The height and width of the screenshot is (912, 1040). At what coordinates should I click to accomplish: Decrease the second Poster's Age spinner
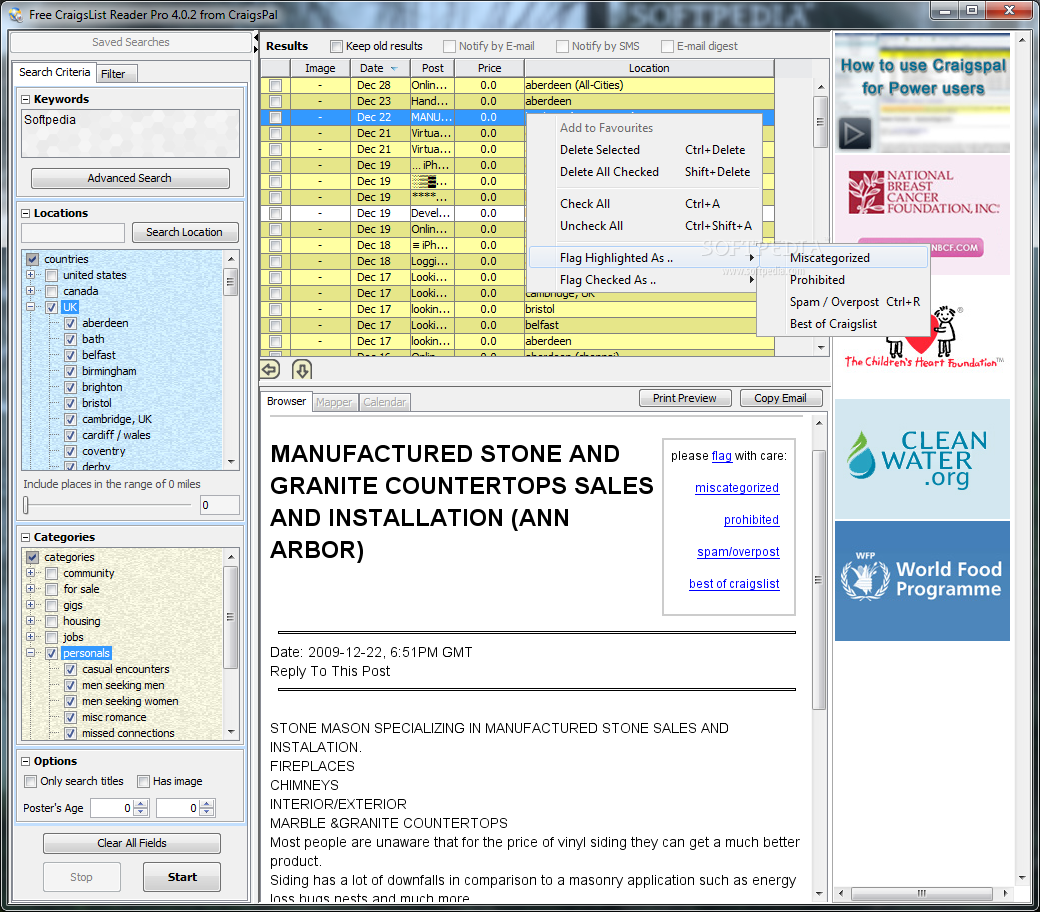207,812
